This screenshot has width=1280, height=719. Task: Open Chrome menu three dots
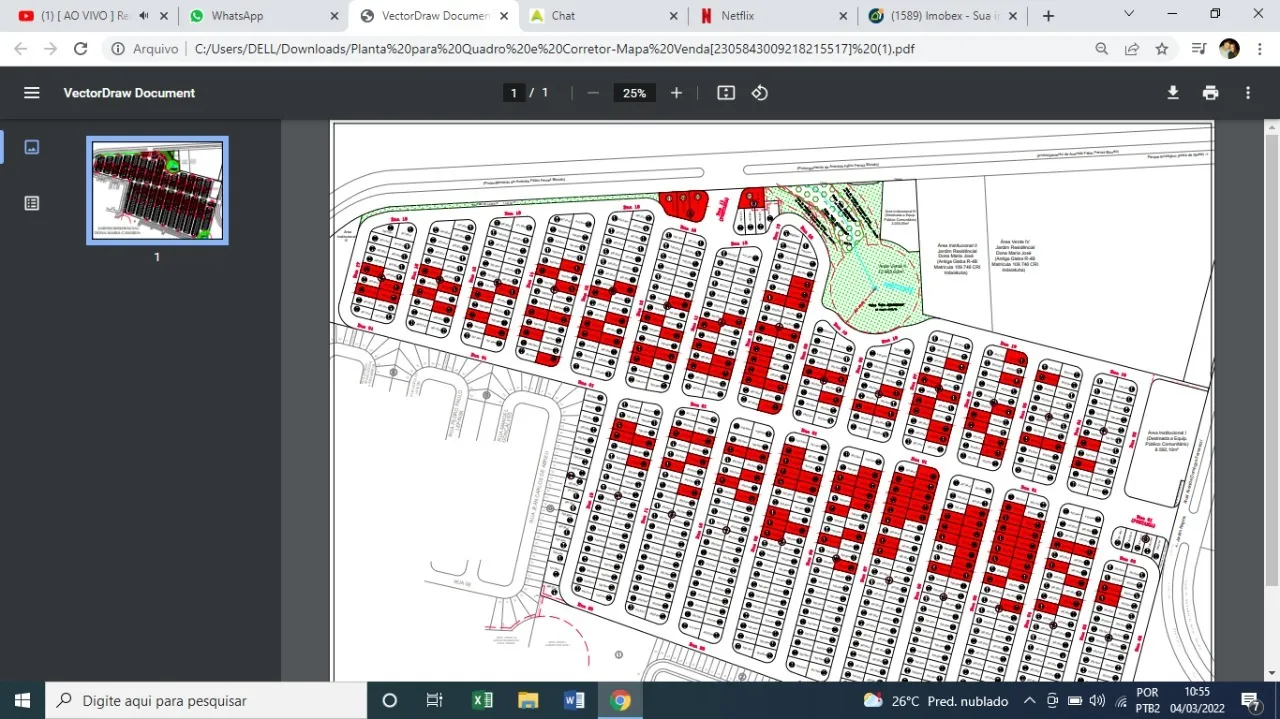click(1260, 48)
